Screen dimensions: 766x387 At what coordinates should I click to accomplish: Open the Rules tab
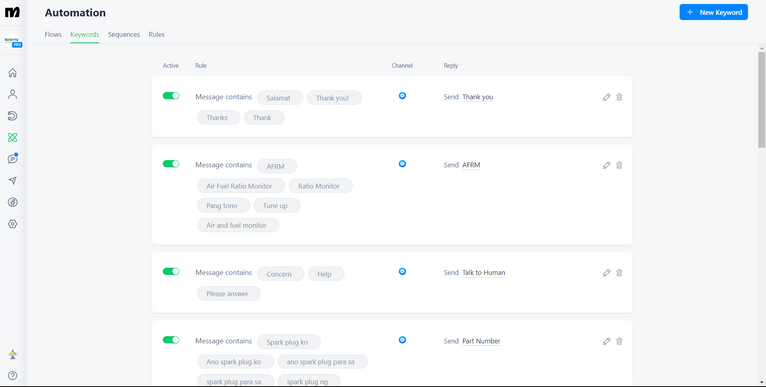157,35
